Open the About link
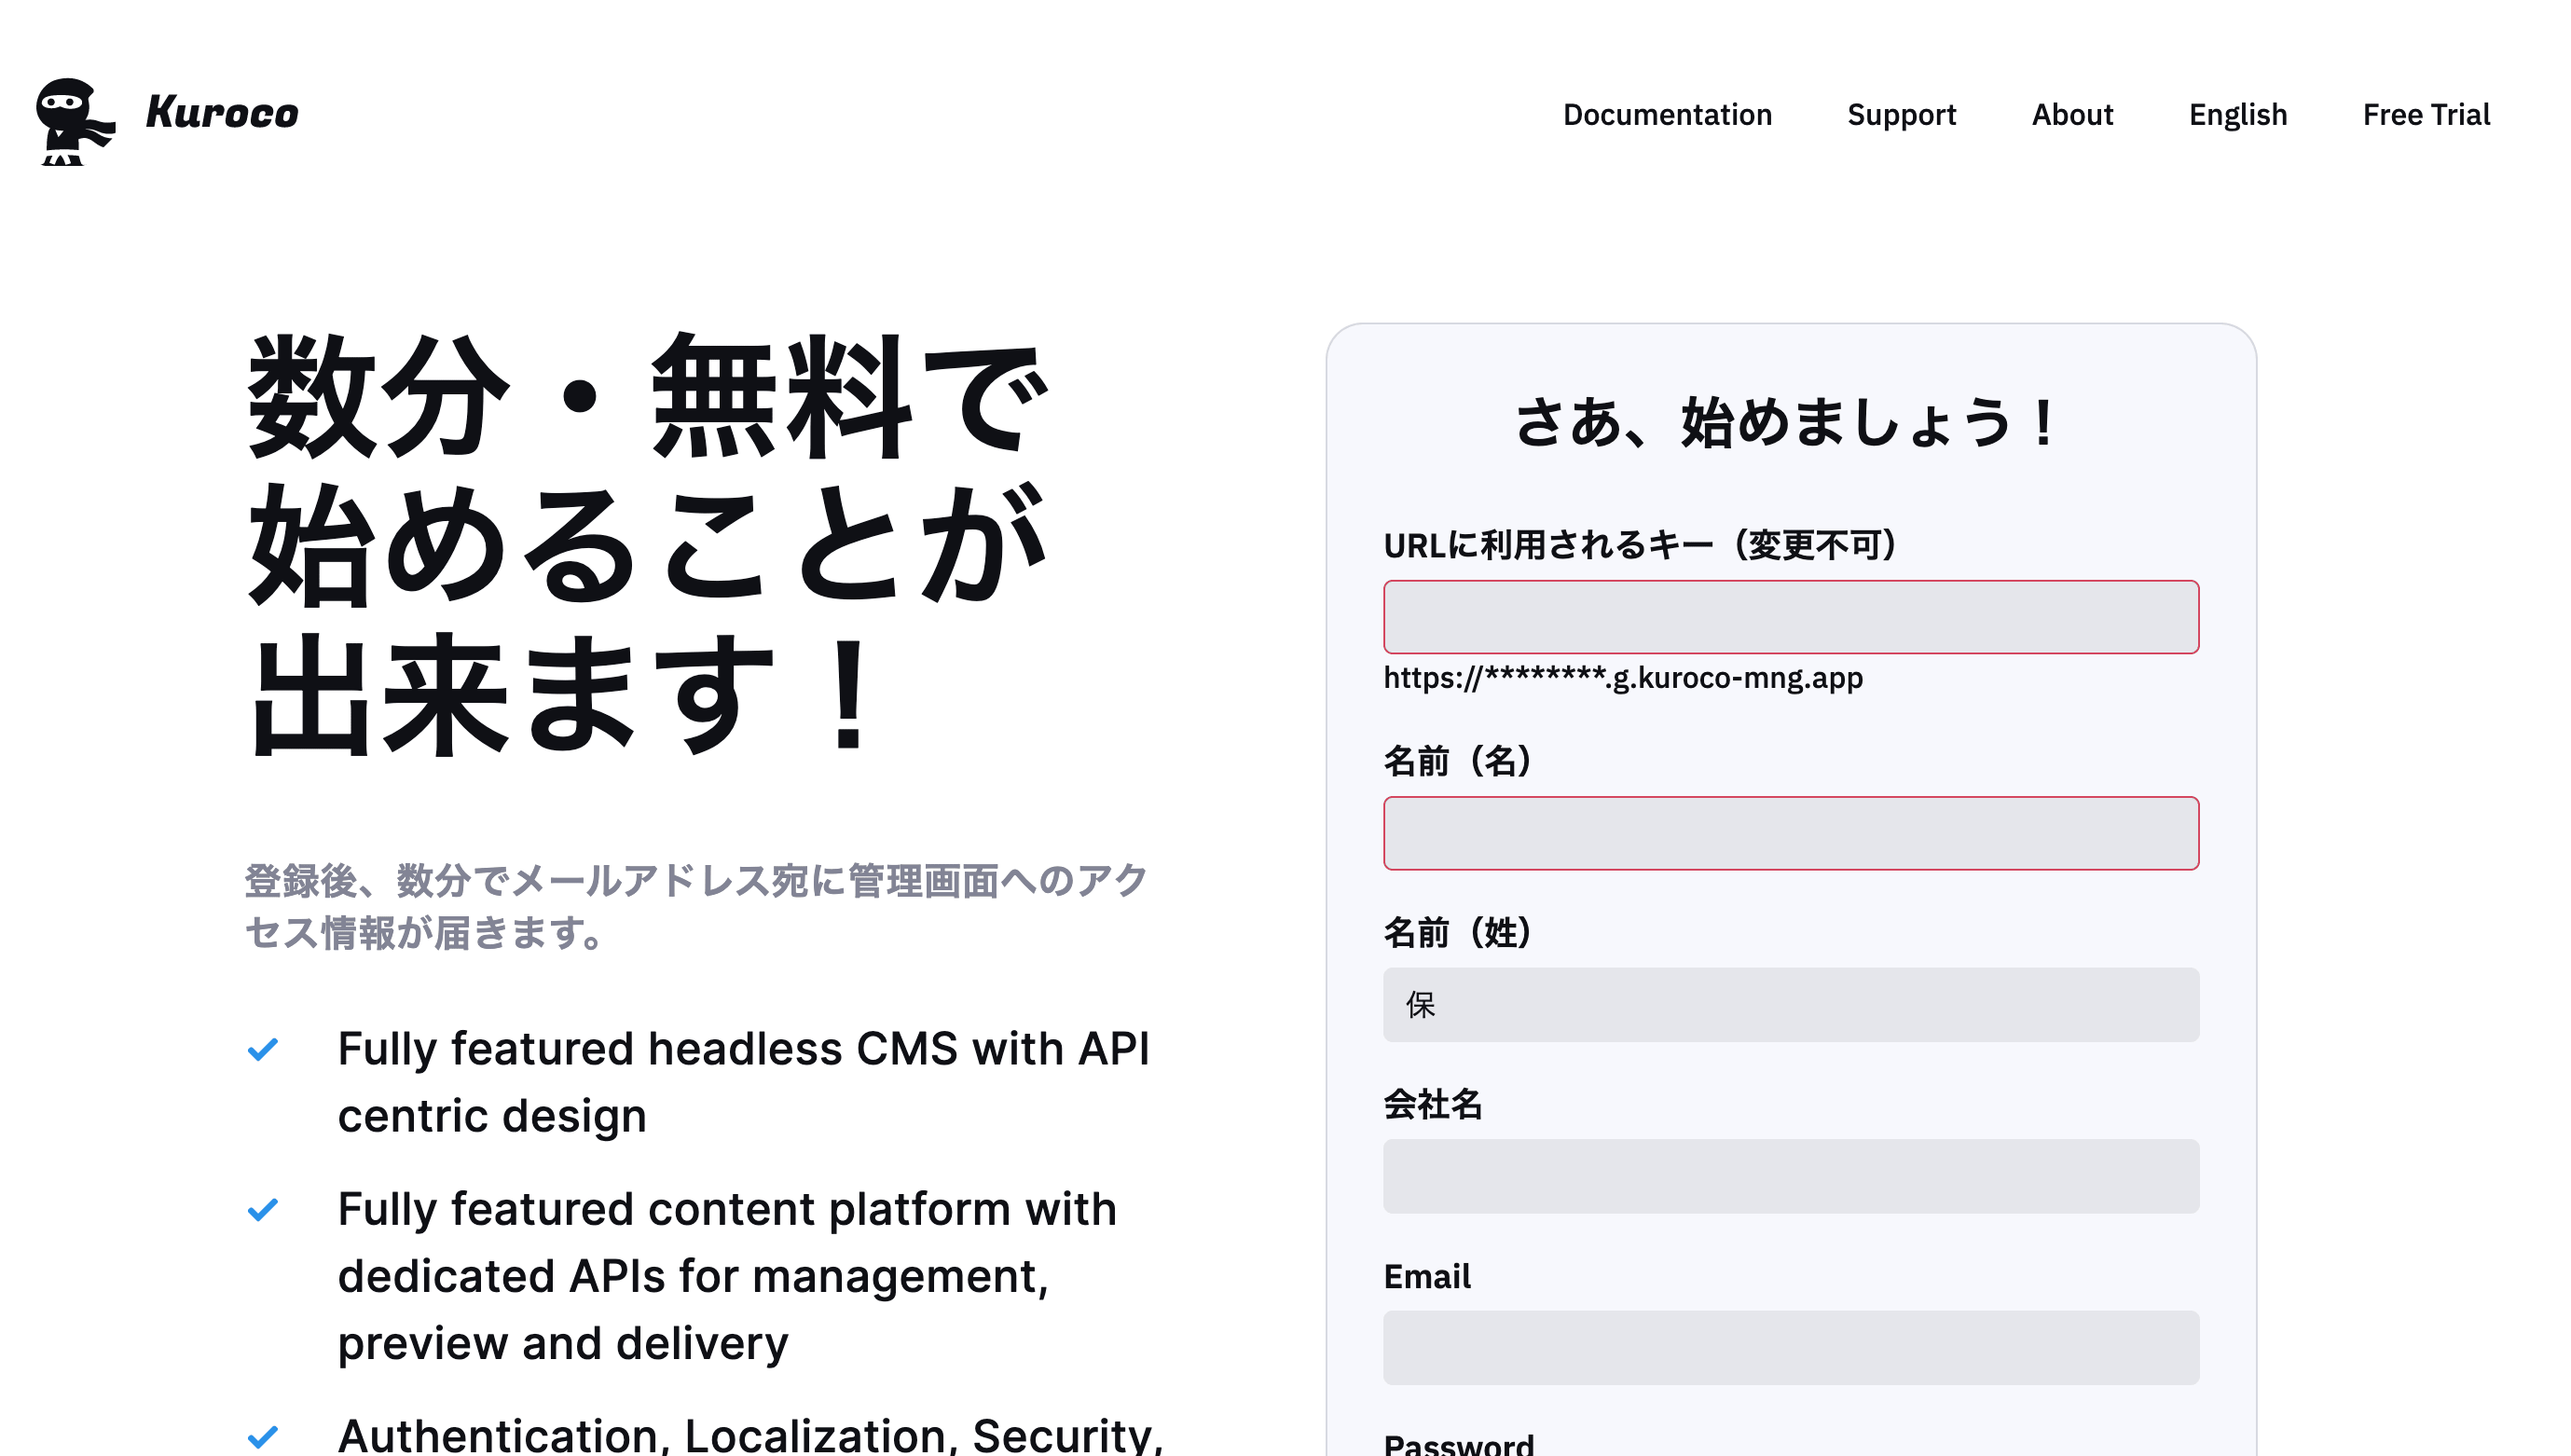The image size is (2571, 1456). pos(2071,115)
